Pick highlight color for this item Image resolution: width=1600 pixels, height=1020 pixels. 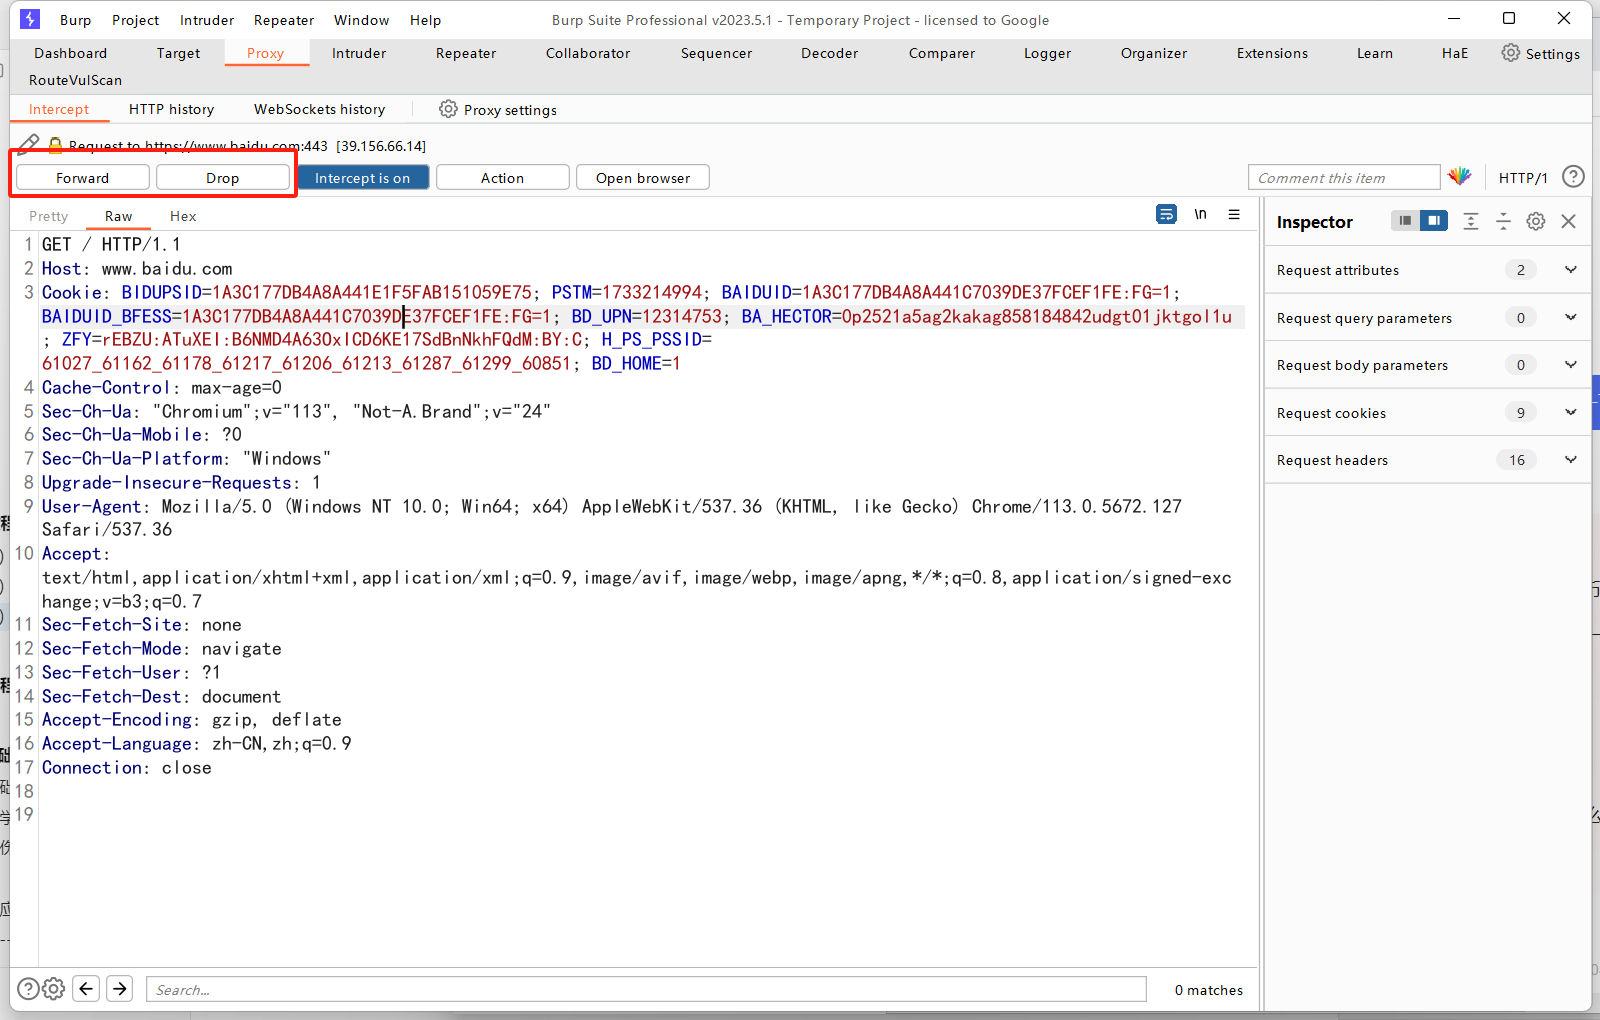tap(1460, 177)
